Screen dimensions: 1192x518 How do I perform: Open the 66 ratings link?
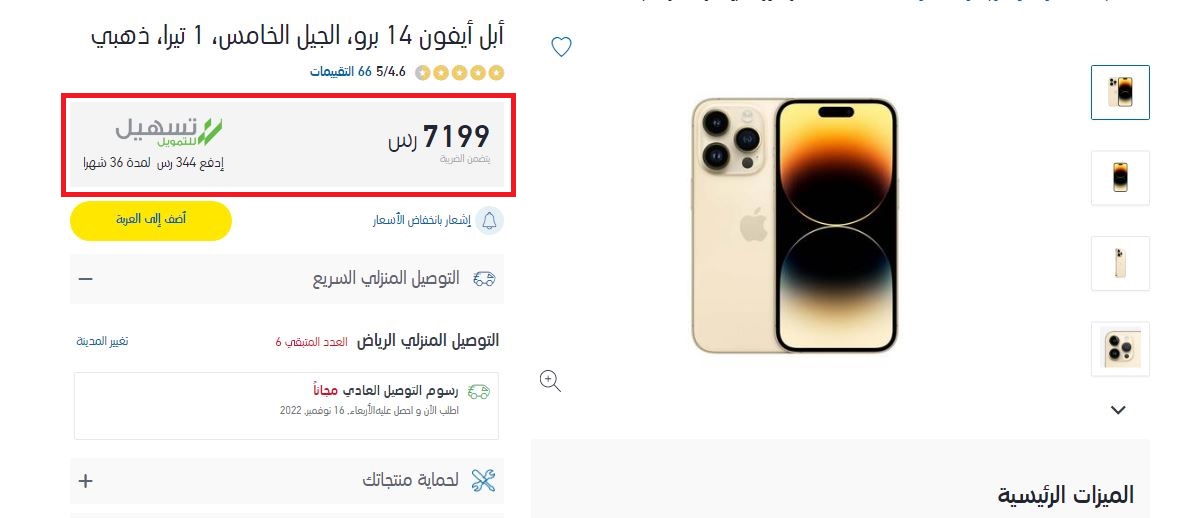tap(341, 72)
